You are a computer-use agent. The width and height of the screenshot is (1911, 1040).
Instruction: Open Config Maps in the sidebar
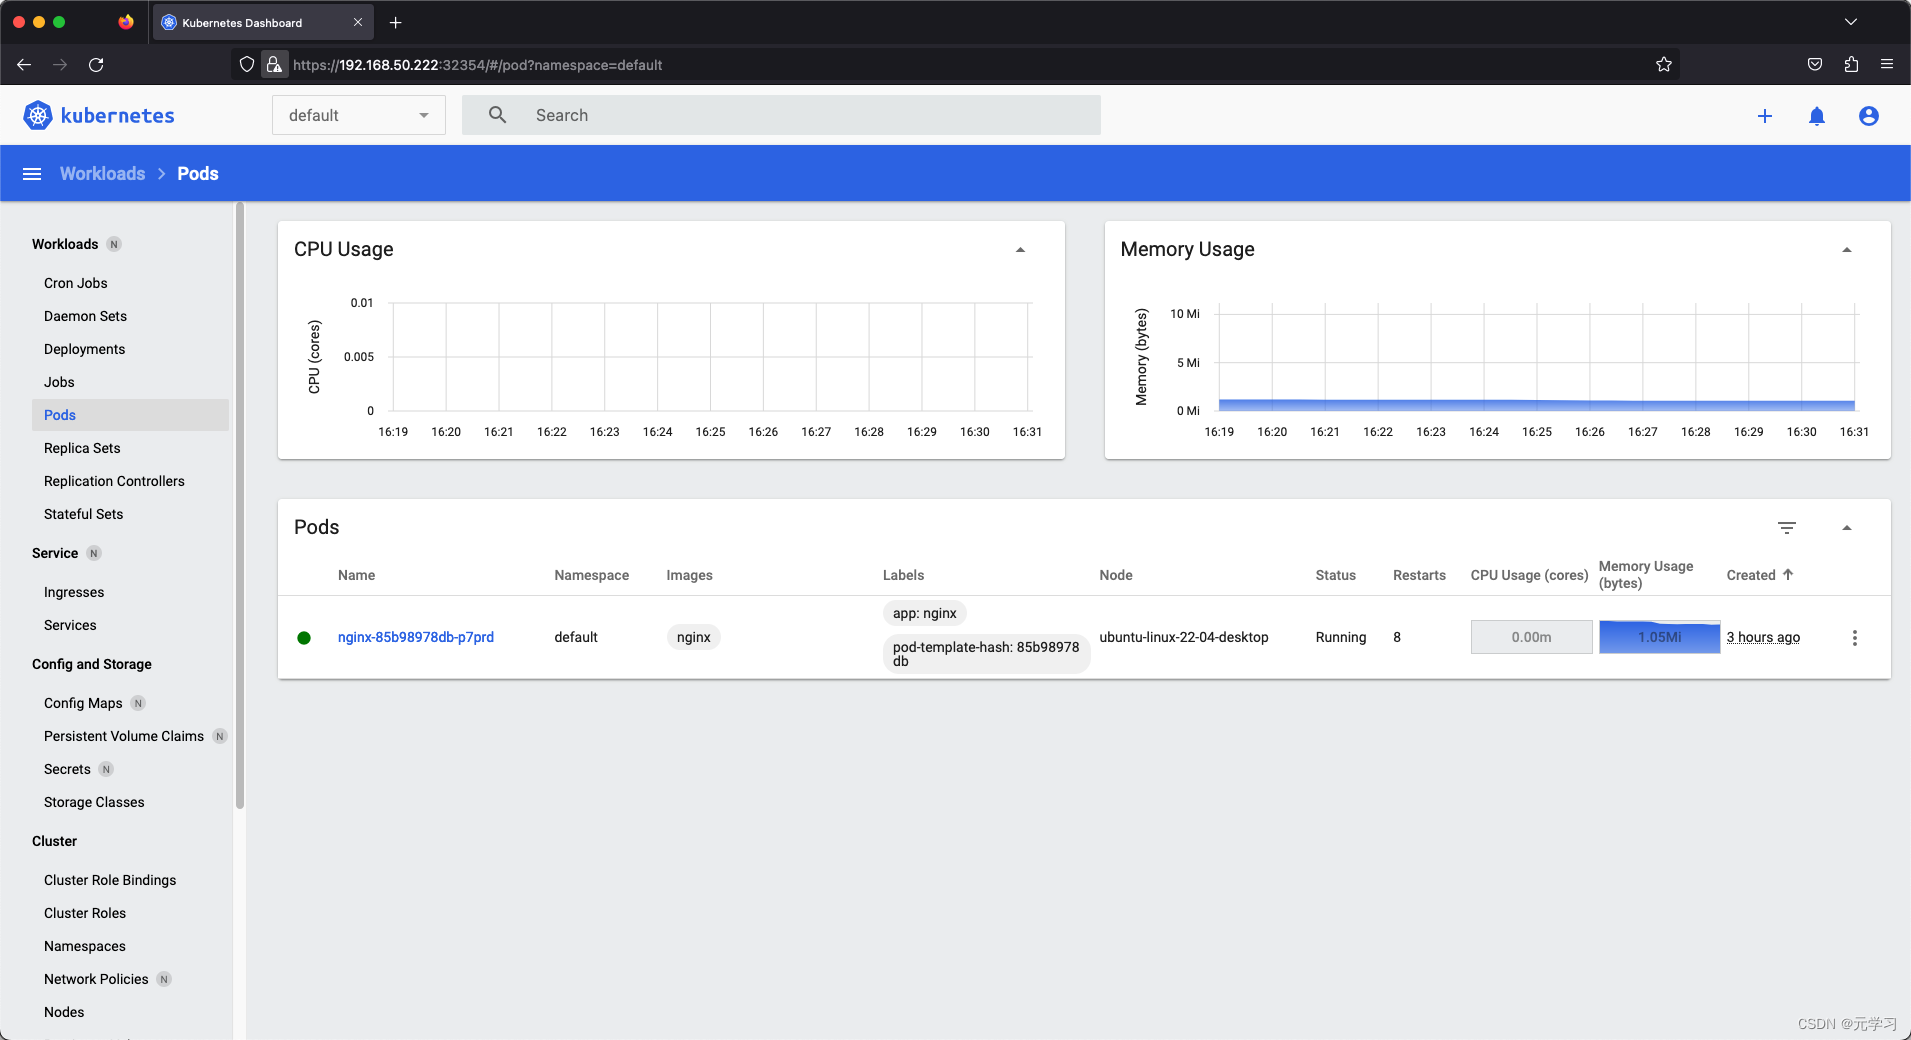click(83, 703)
